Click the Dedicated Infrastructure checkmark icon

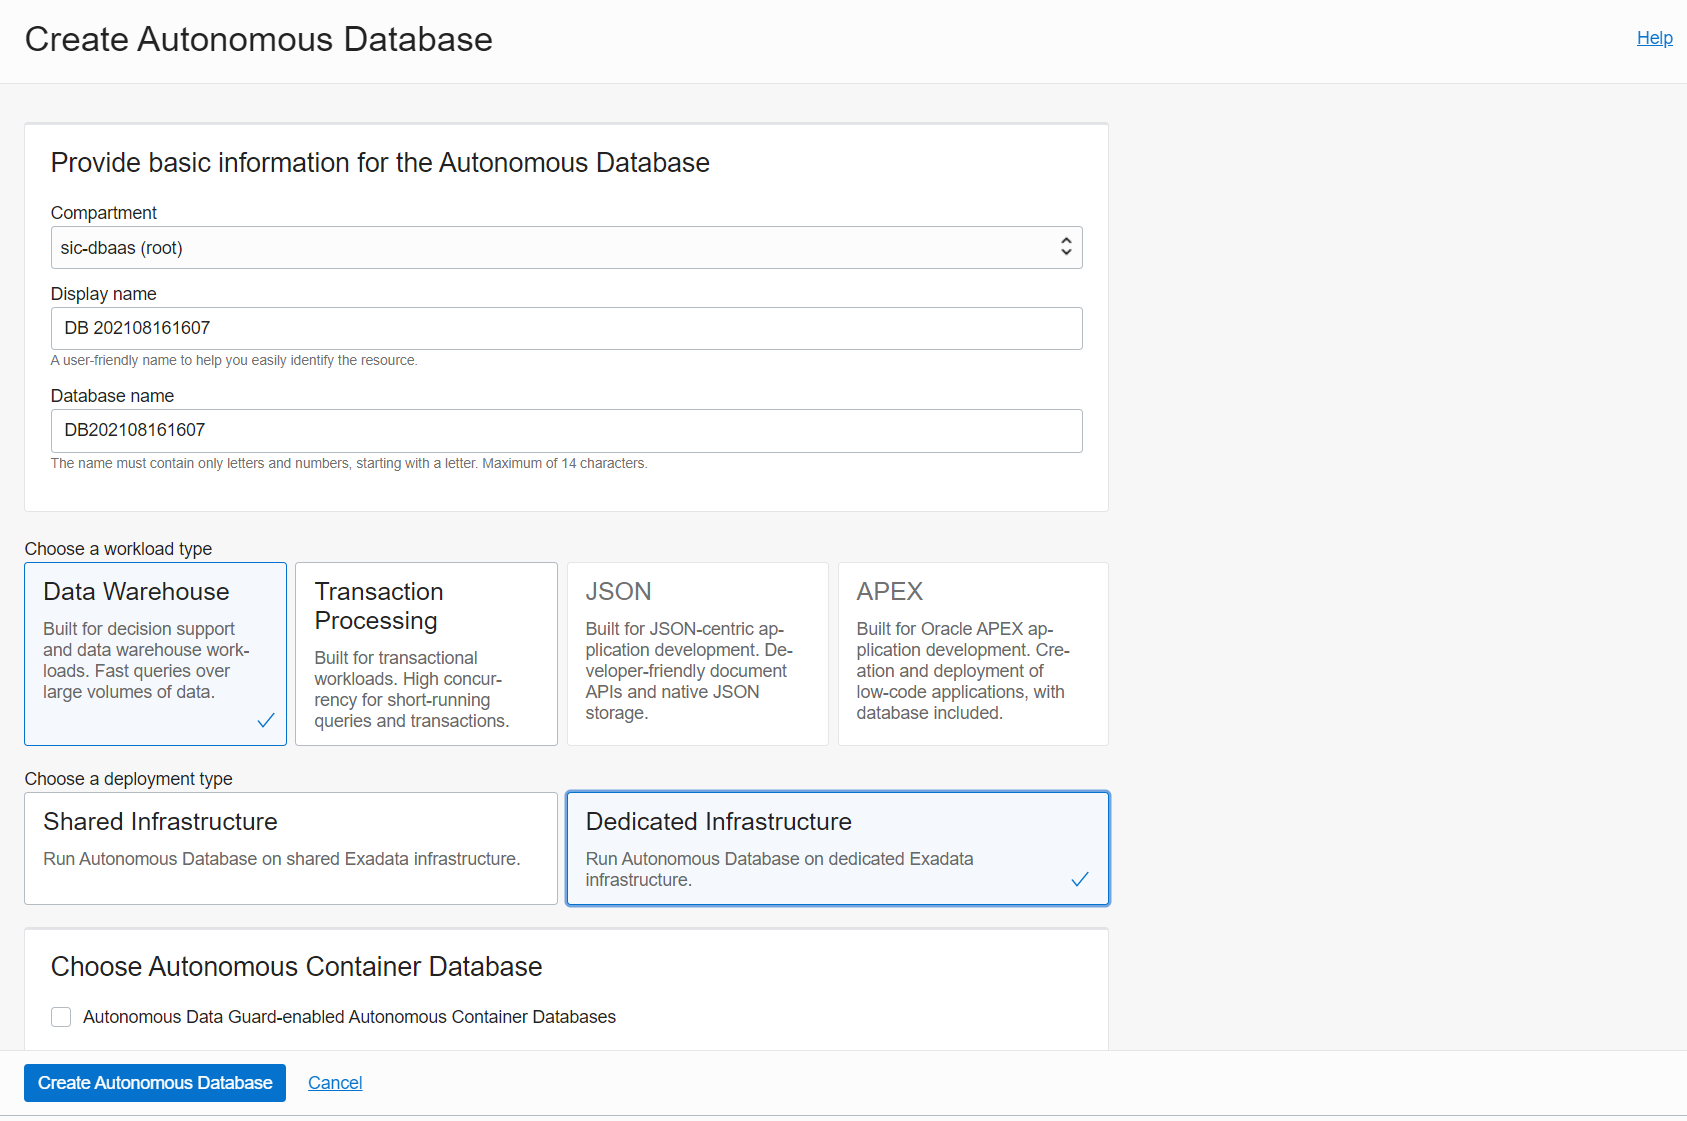click(1080, 879)
